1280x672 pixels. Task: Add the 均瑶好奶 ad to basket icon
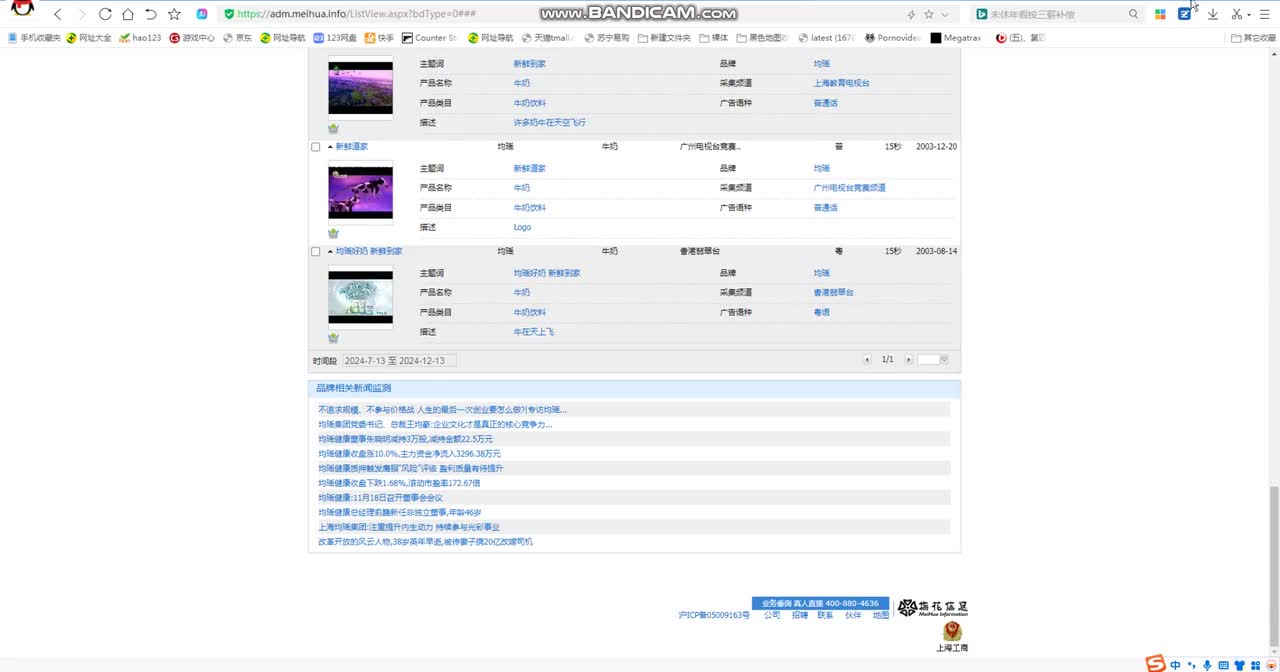(x=333, y=338)
